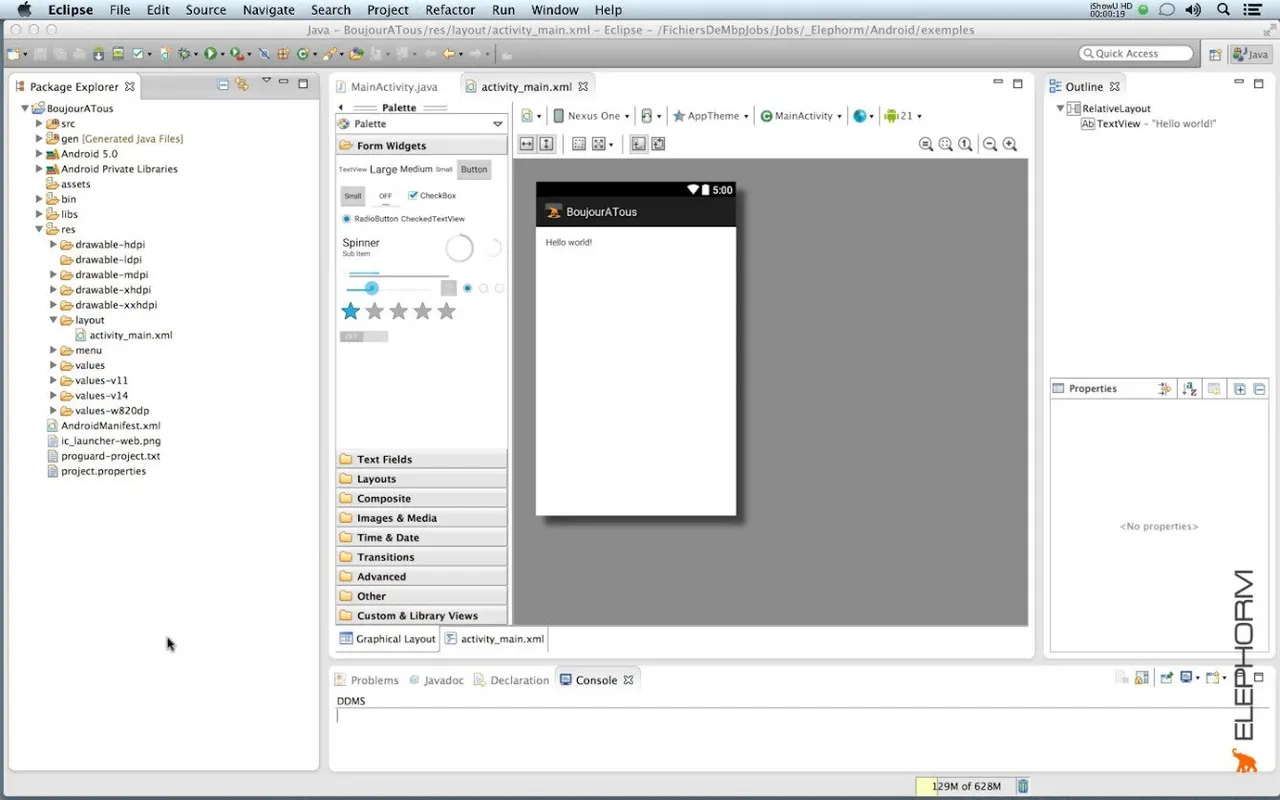This screenshot has width=1280, height=800.
Task: Click the Android API version icon
Action: point(891,116)
